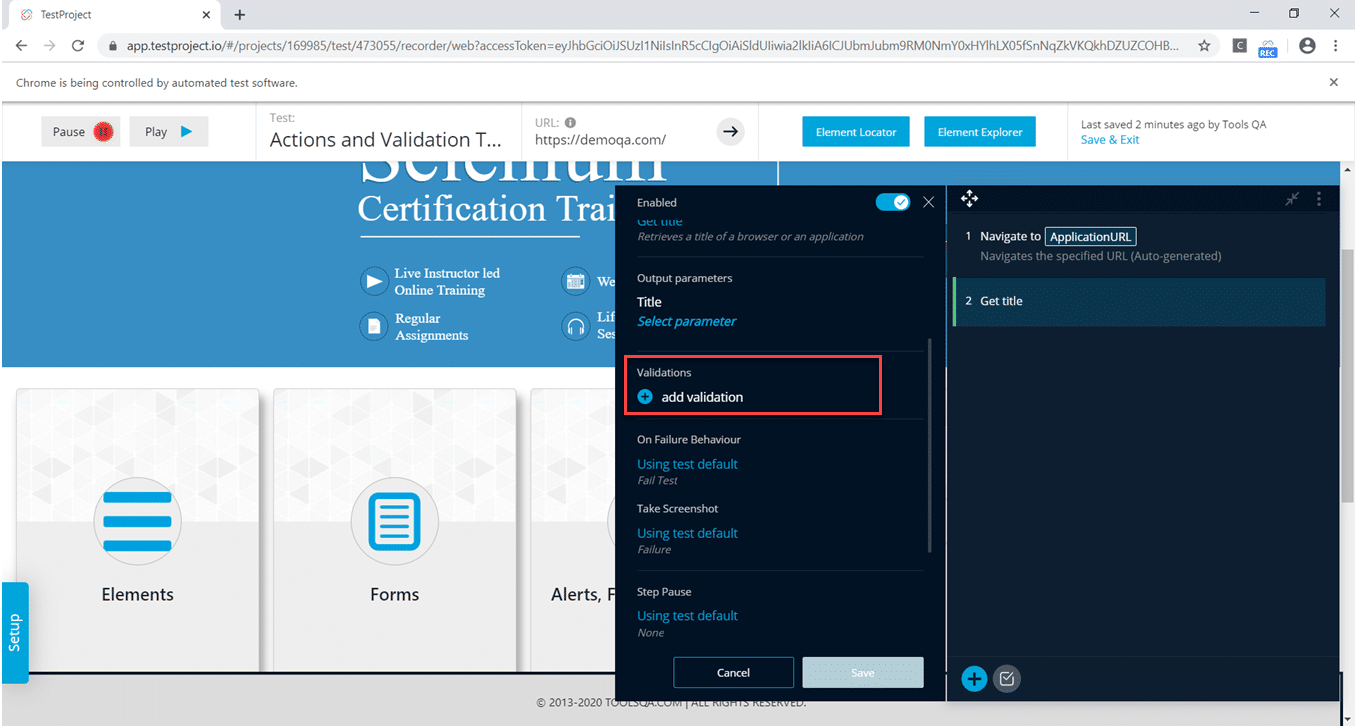The height and width of the screenshot is (726, 1356).
Task: Open Select parameter under Title
Action: [x=686, y=321]
